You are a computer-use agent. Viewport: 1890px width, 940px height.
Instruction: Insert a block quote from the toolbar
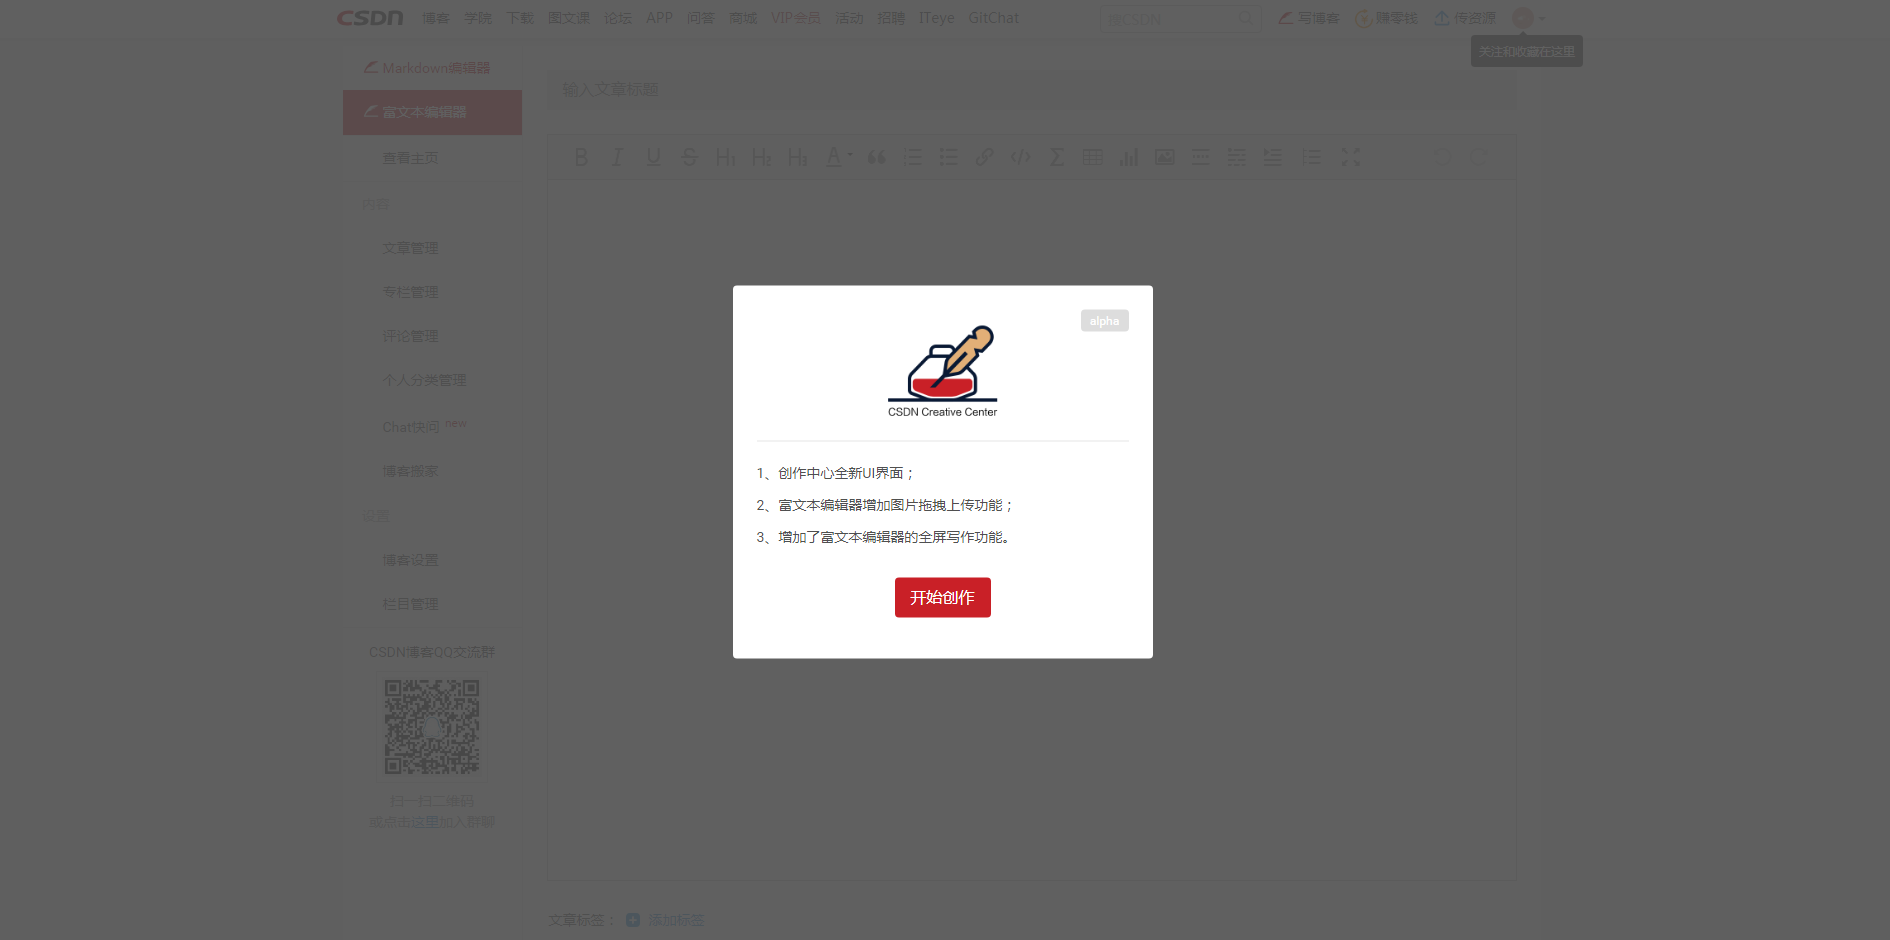click(x=876, y=157)
